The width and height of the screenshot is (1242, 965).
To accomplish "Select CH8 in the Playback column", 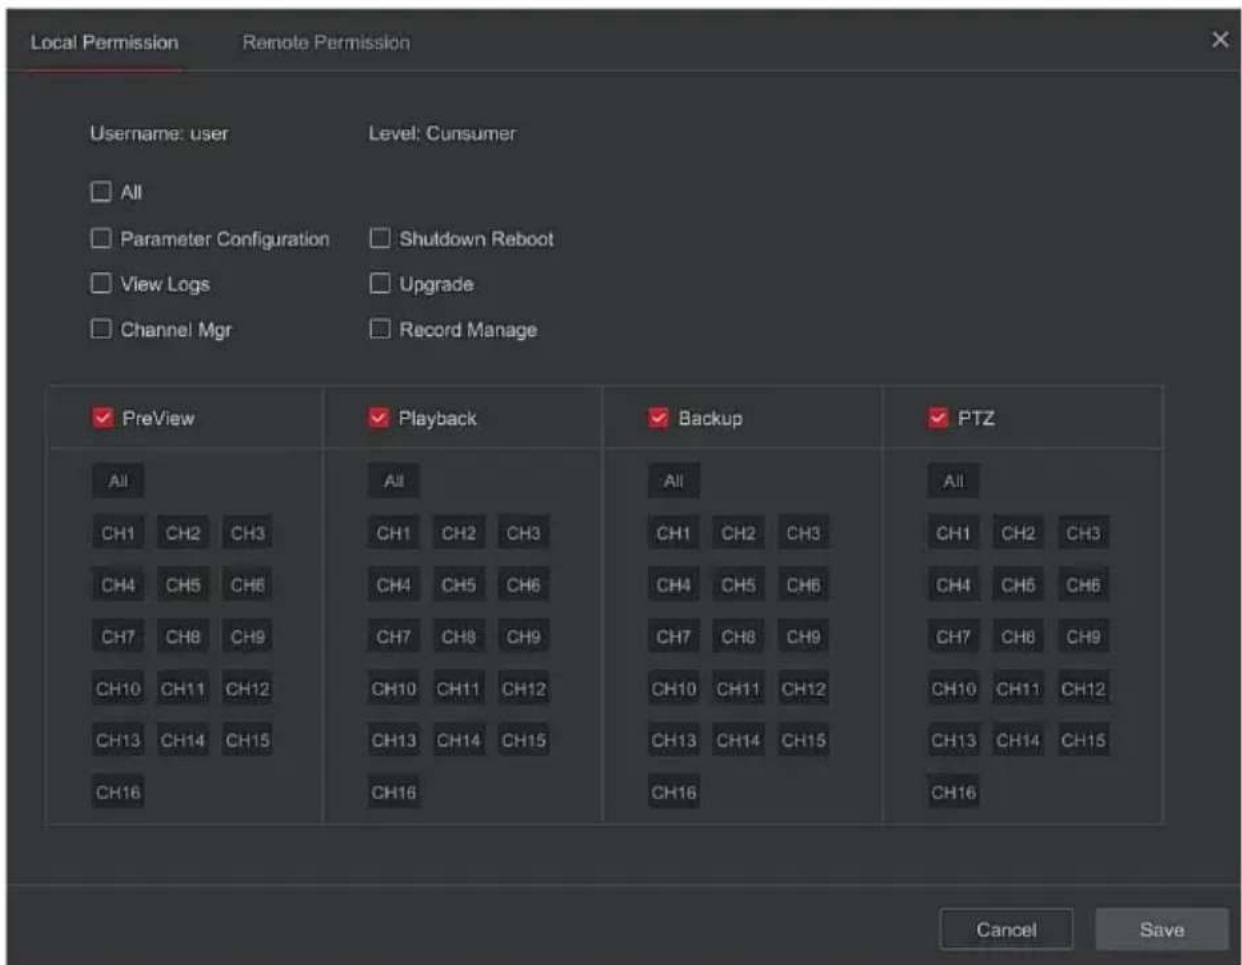I will [x=459, y=637].
